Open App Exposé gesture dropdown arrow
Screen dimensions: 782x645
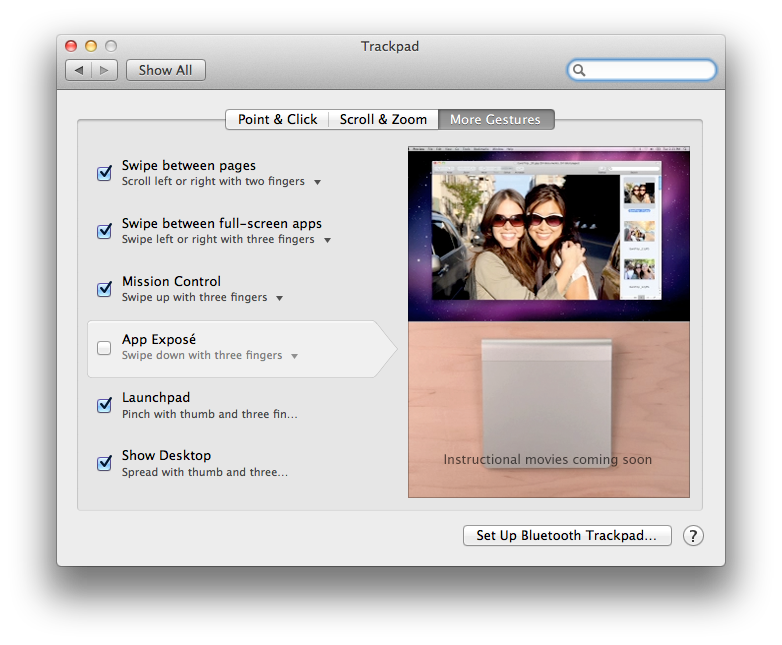coord(294,356)
